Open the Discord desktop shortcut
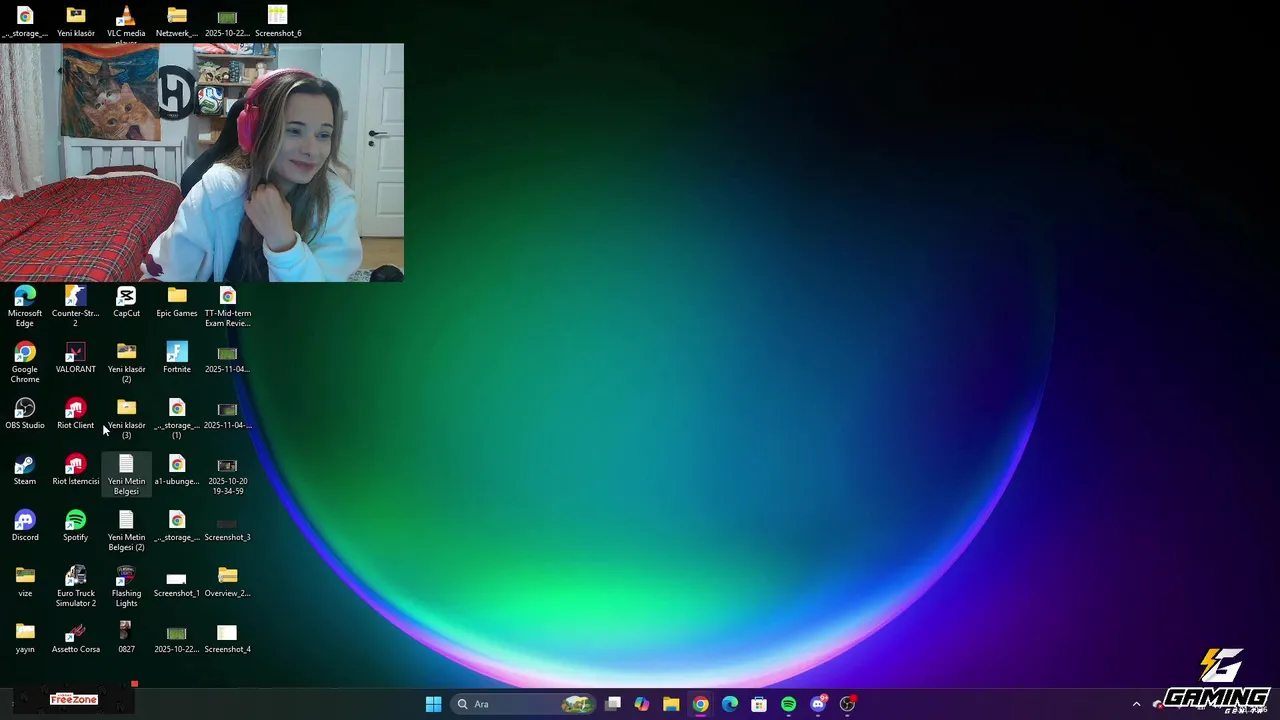Viewport: 1280px width, 720px height. click(x=25, y=526)
